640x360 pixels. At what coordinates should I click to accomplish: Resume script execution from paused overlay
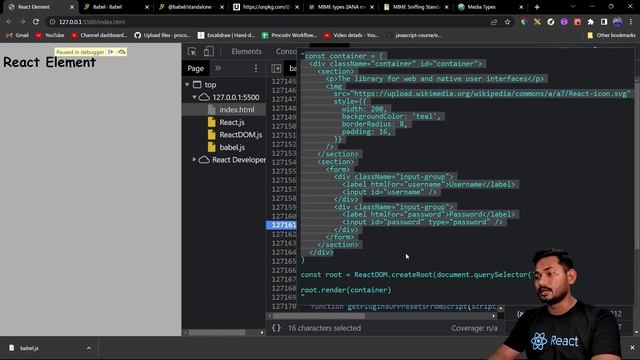(x=111, y=52)
